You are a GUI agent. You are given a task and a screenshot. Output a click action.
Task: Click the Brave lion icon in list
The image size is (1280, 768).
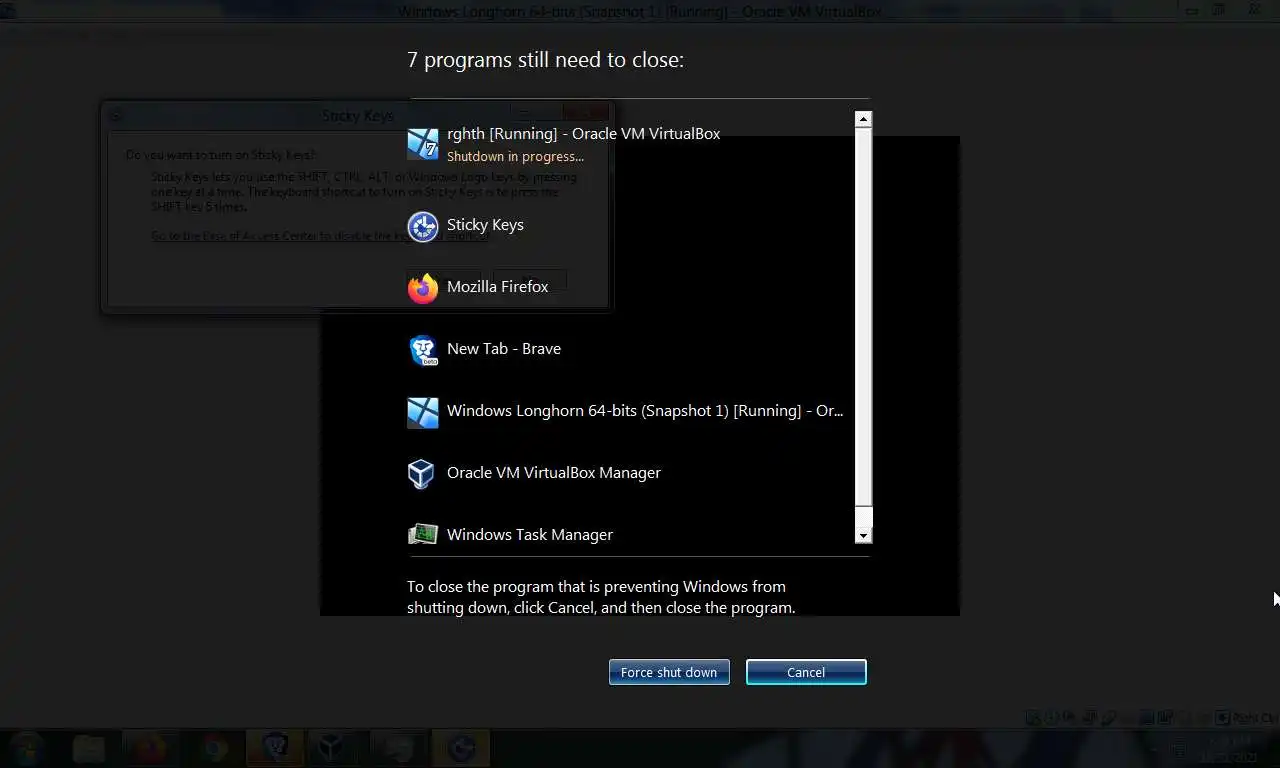(x=423, y=350)
